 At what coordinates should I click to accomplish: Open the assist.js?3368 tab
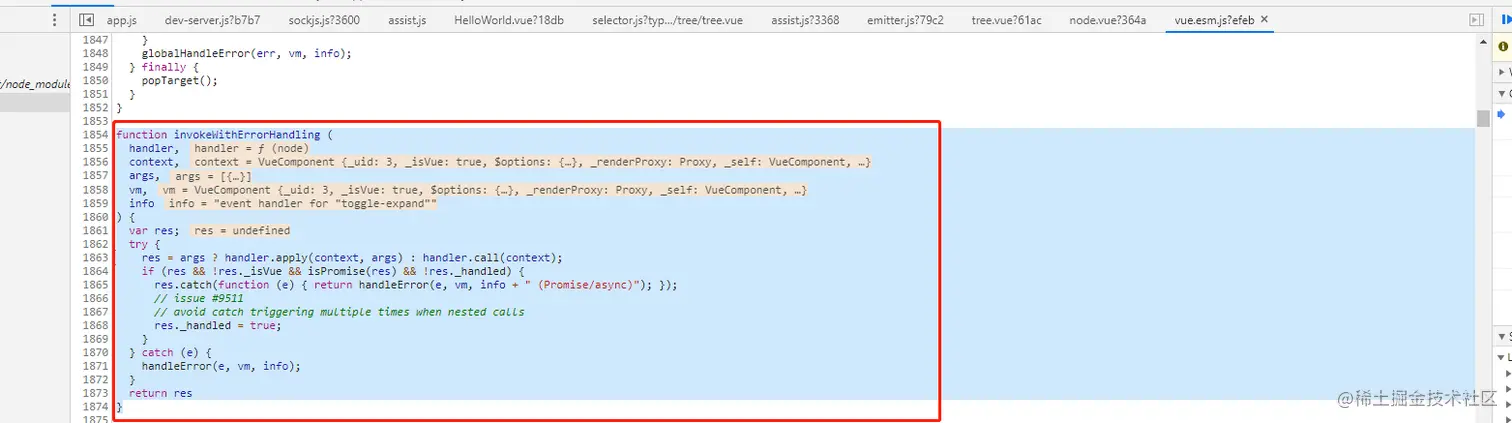click(x=805, y=19)
